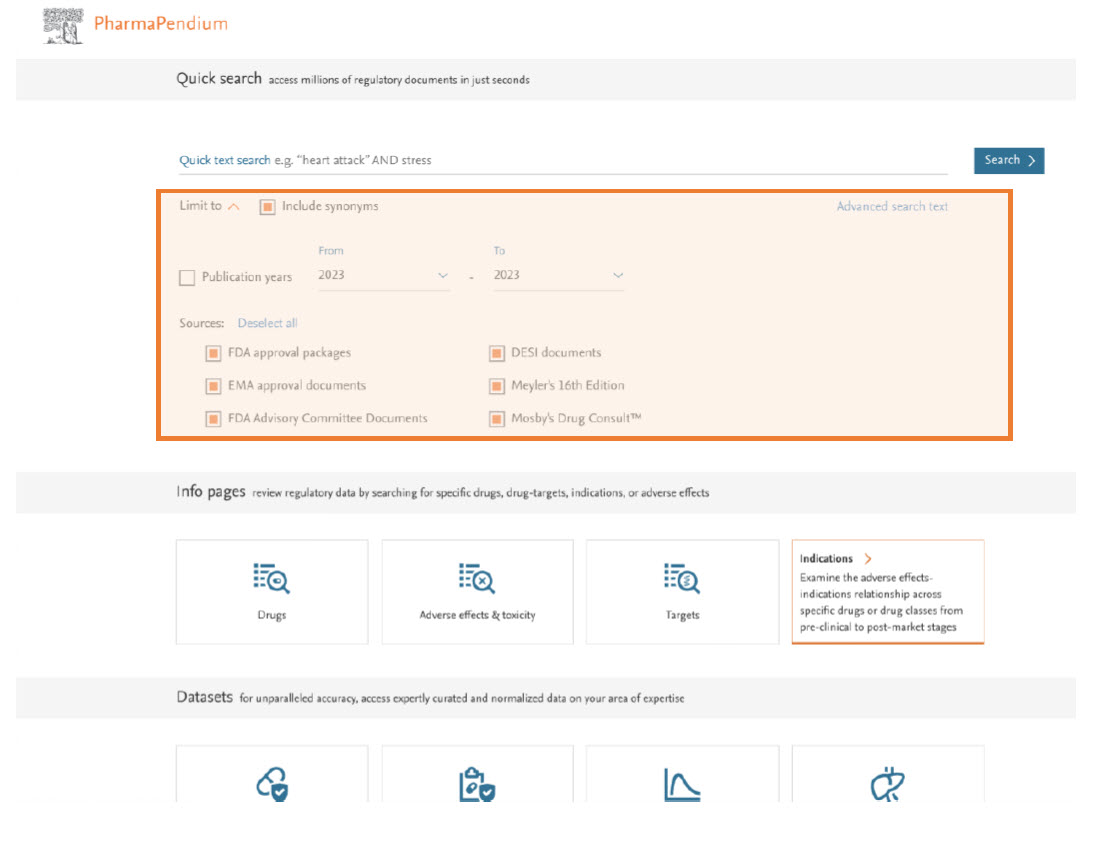This screenshot has width=1104, height=865.
Task: Open Advanced search text link
Action: 892,207
